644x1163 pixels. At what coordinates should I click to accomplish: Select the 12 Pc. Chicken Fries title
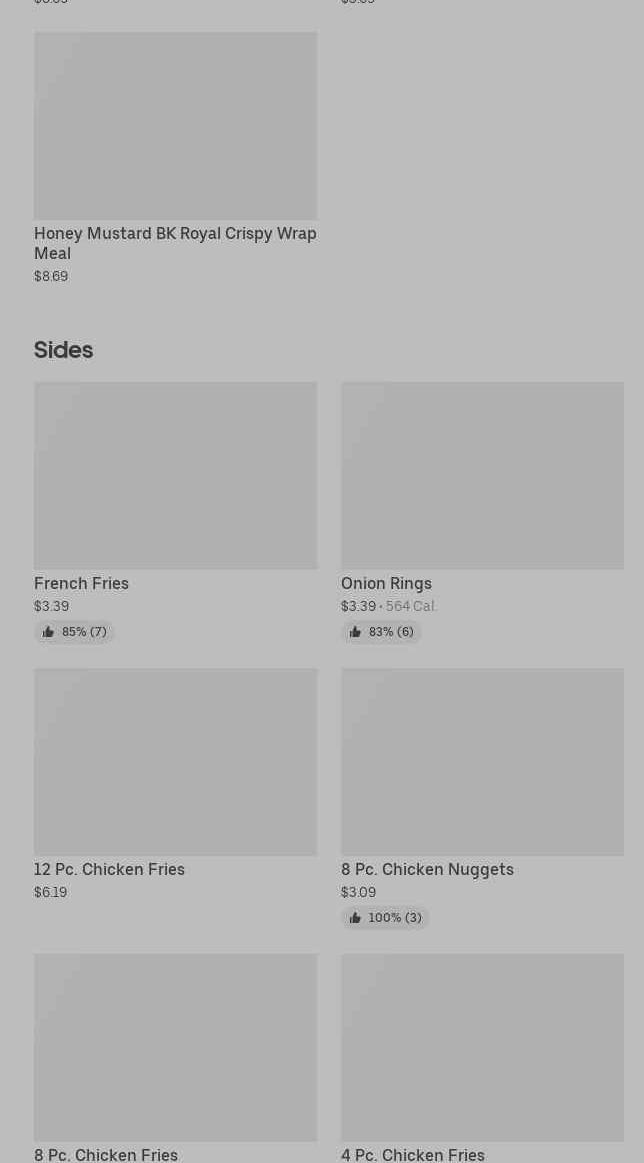click(x=109, y=869)
